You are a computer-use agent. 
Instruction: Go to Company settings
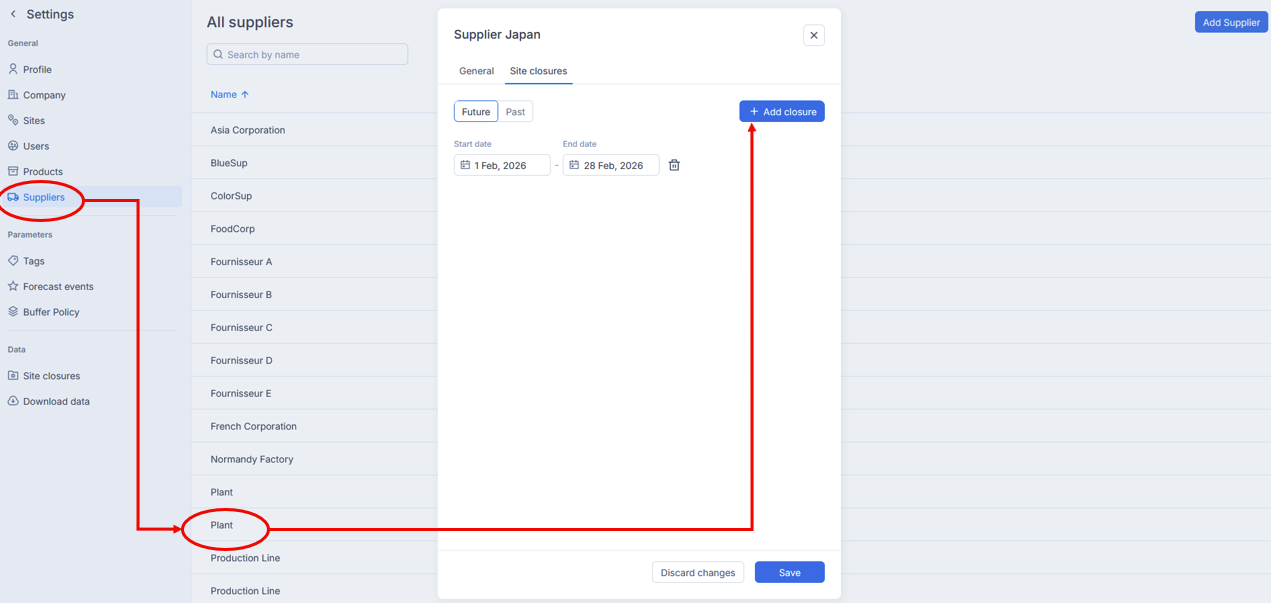tap(44, 95)
